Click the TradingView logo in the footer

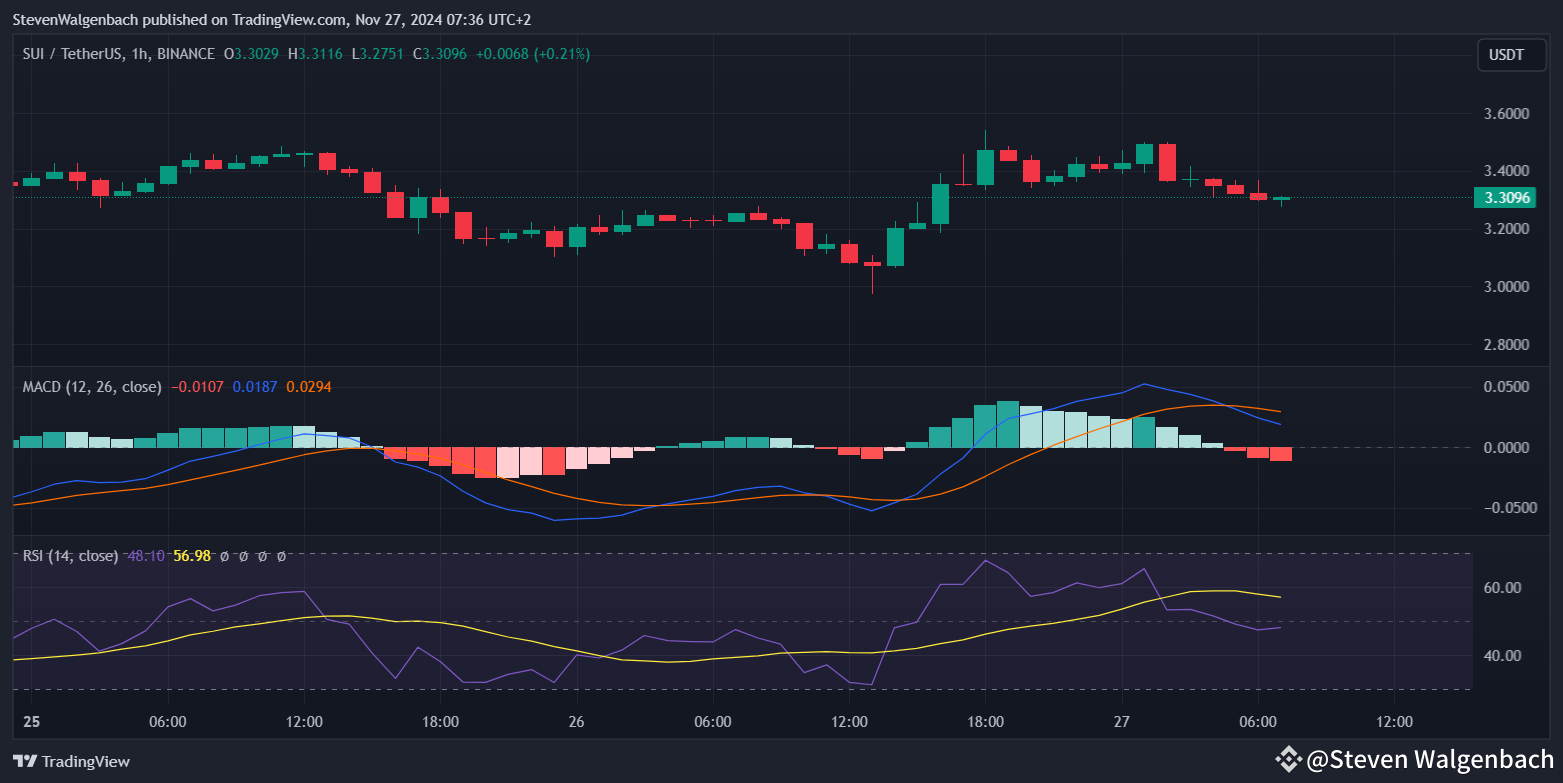tap(70, 761)
